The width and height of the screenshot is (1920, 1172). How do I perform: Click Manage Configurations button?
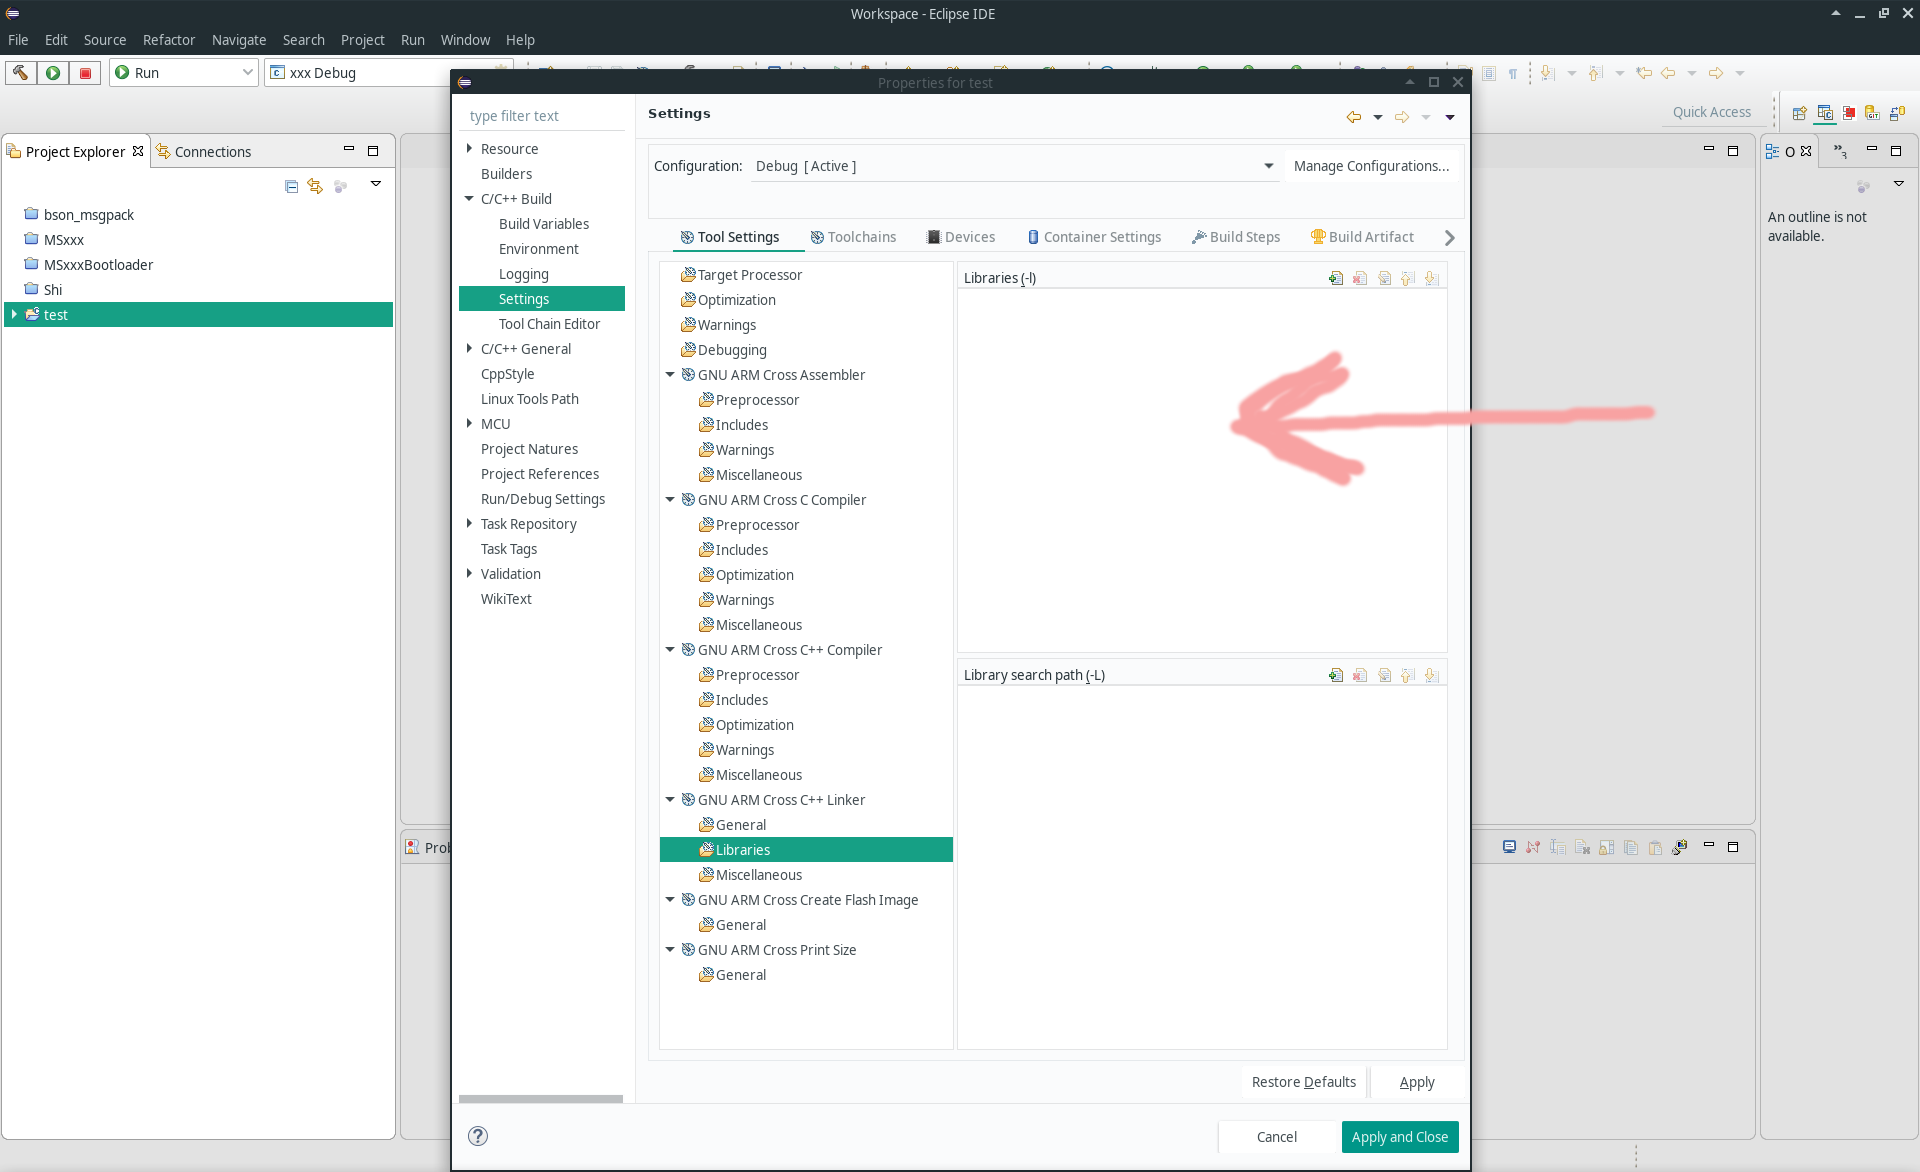pyautogui.click(x=1371, y=166)
